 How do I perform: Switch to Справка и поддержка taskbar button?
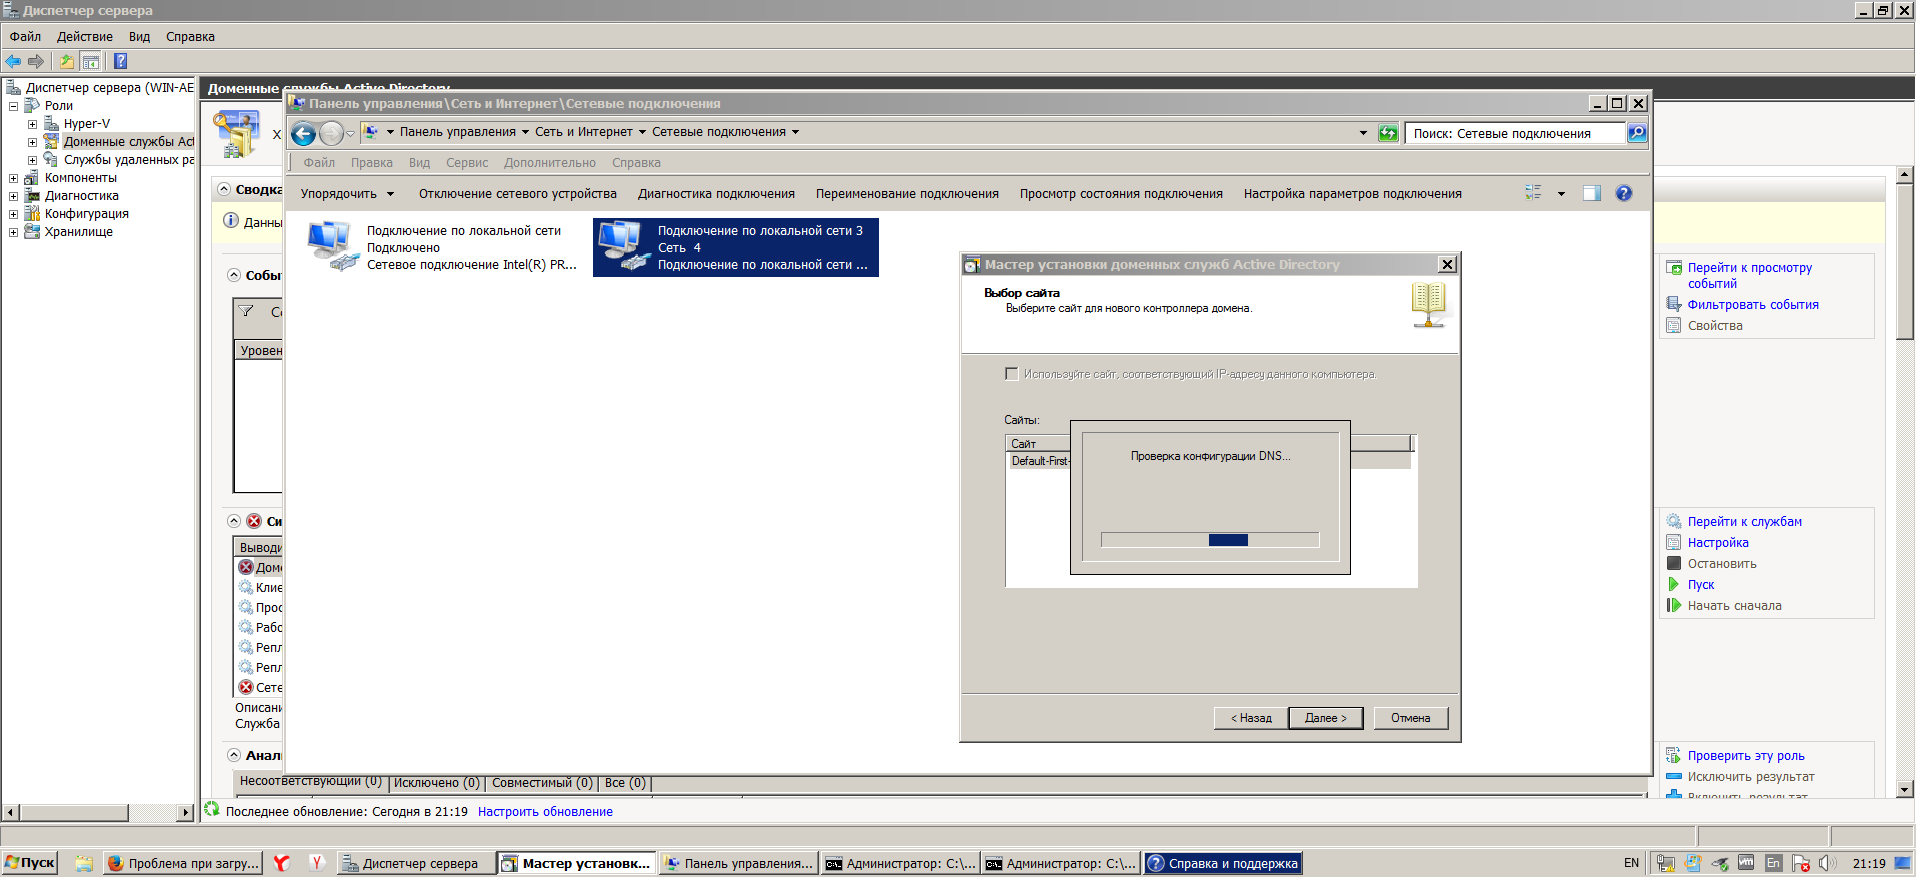1223,863
